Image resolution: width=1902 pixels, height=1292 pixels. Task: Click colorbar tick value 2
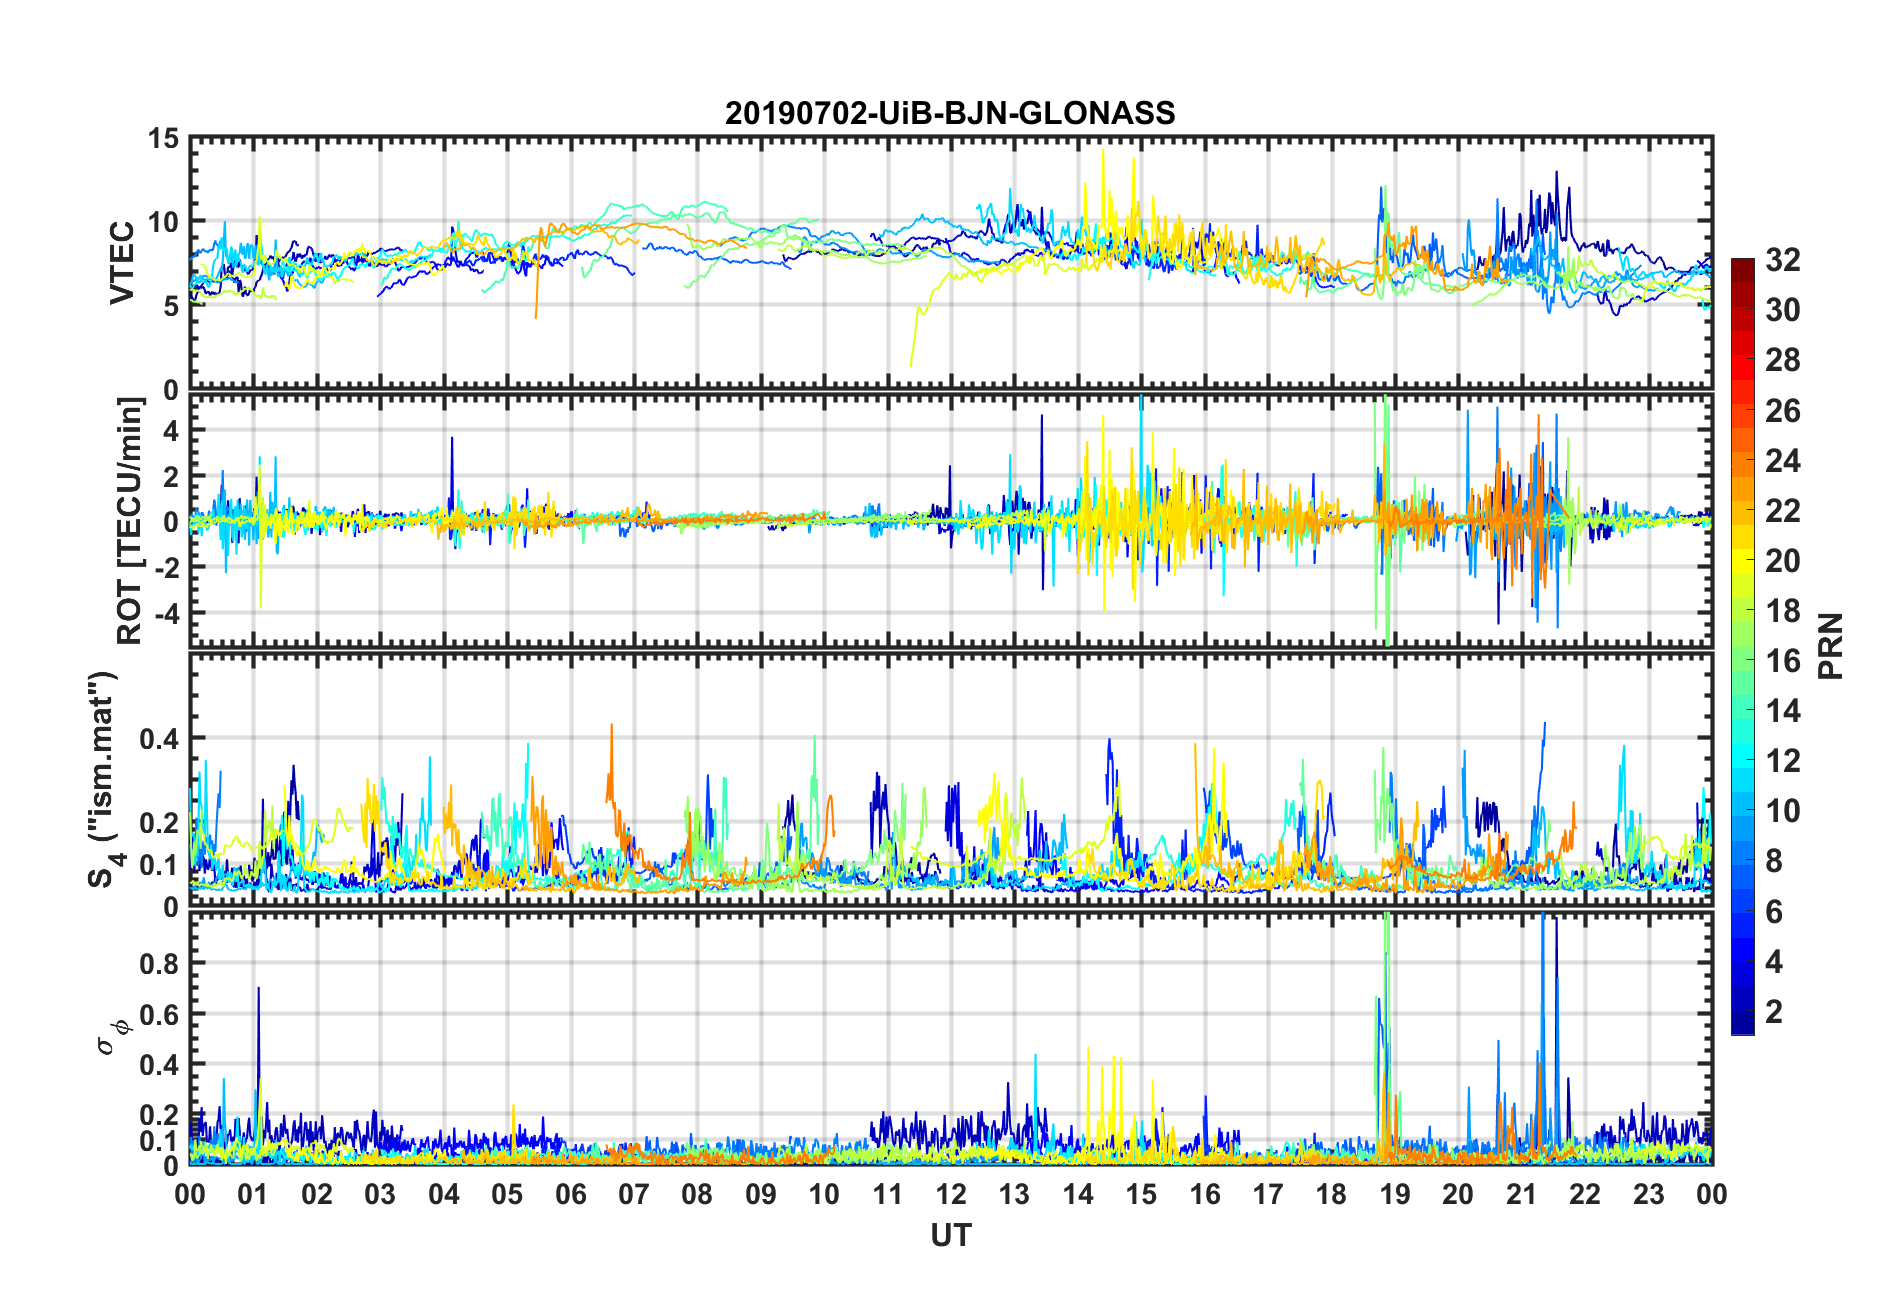(1774, 1011)
